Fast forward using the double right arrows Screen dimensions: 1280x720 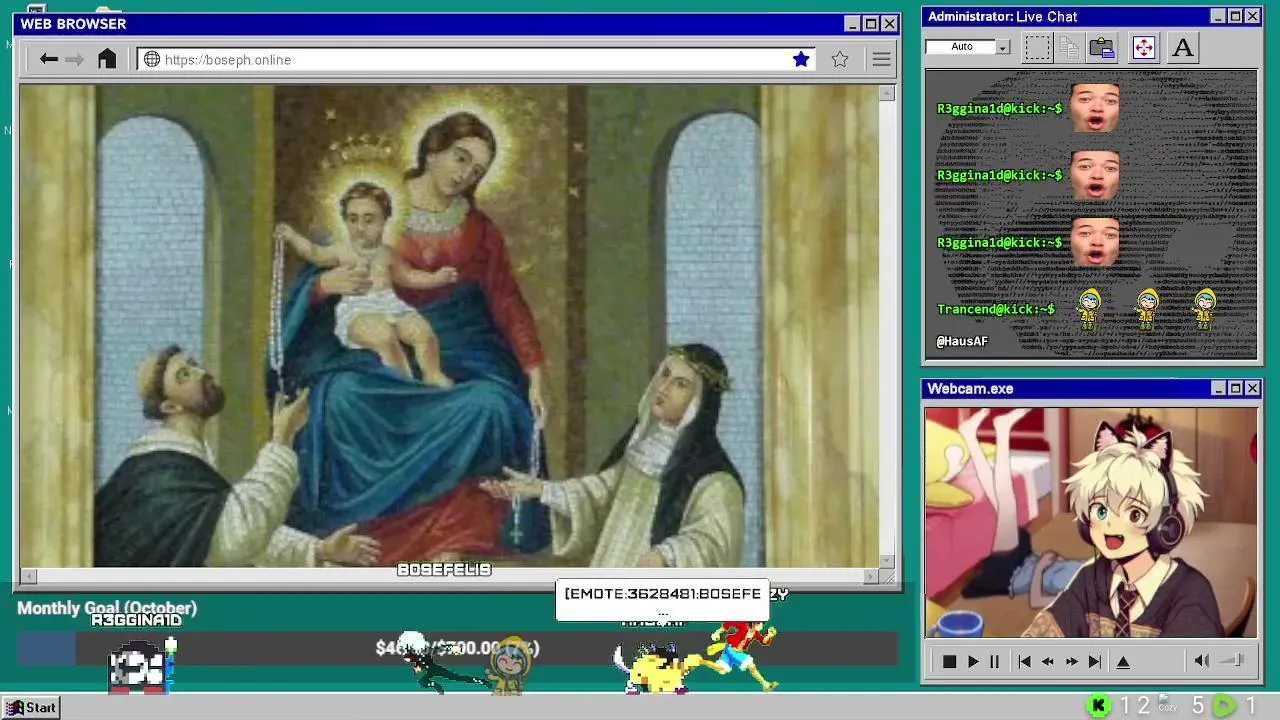click(1071, 661)
